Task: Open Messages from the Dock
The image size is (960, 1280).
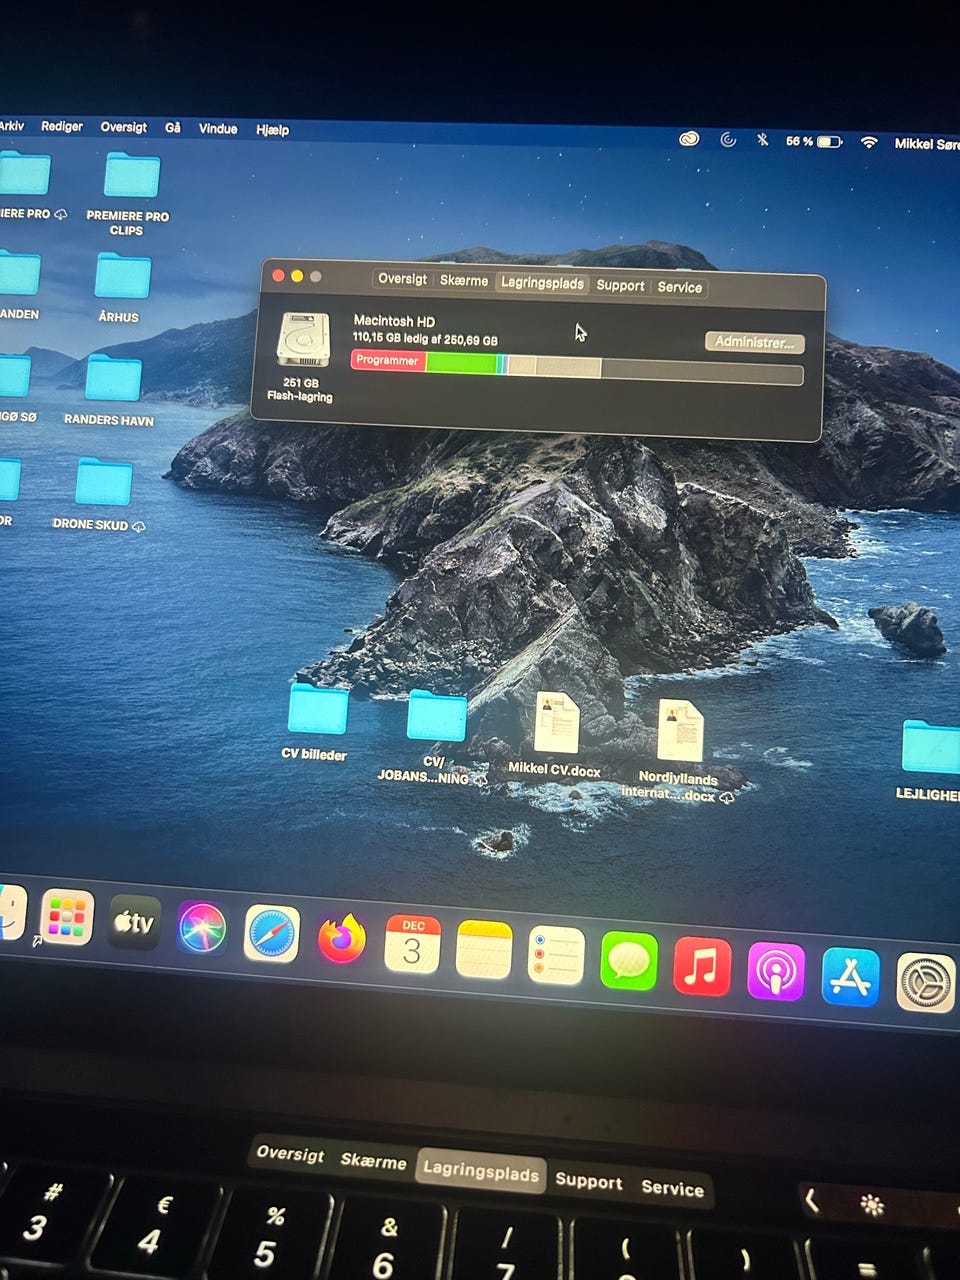Action: click(629, 961)
